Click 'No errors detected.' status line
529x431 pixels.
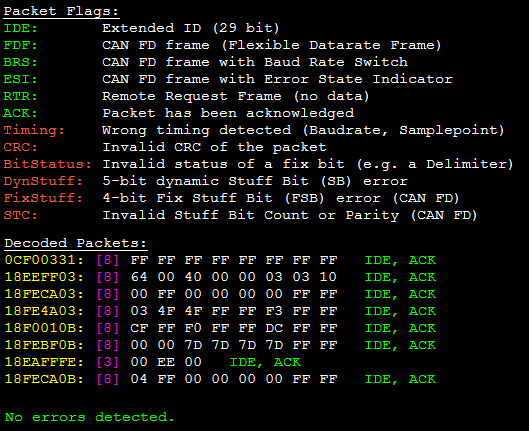pyautogui.click(x=89, y=417)
